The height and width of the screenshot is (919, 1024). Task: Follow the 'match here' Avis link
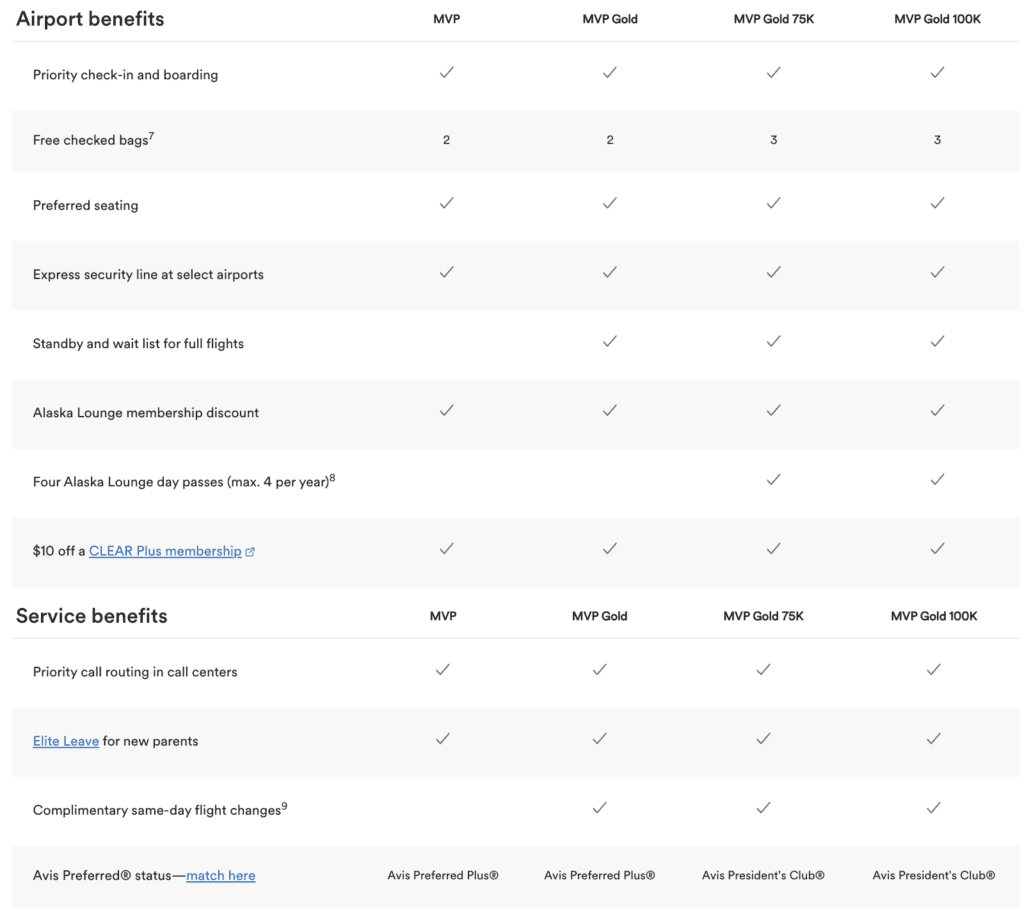(x=221, y=875)
